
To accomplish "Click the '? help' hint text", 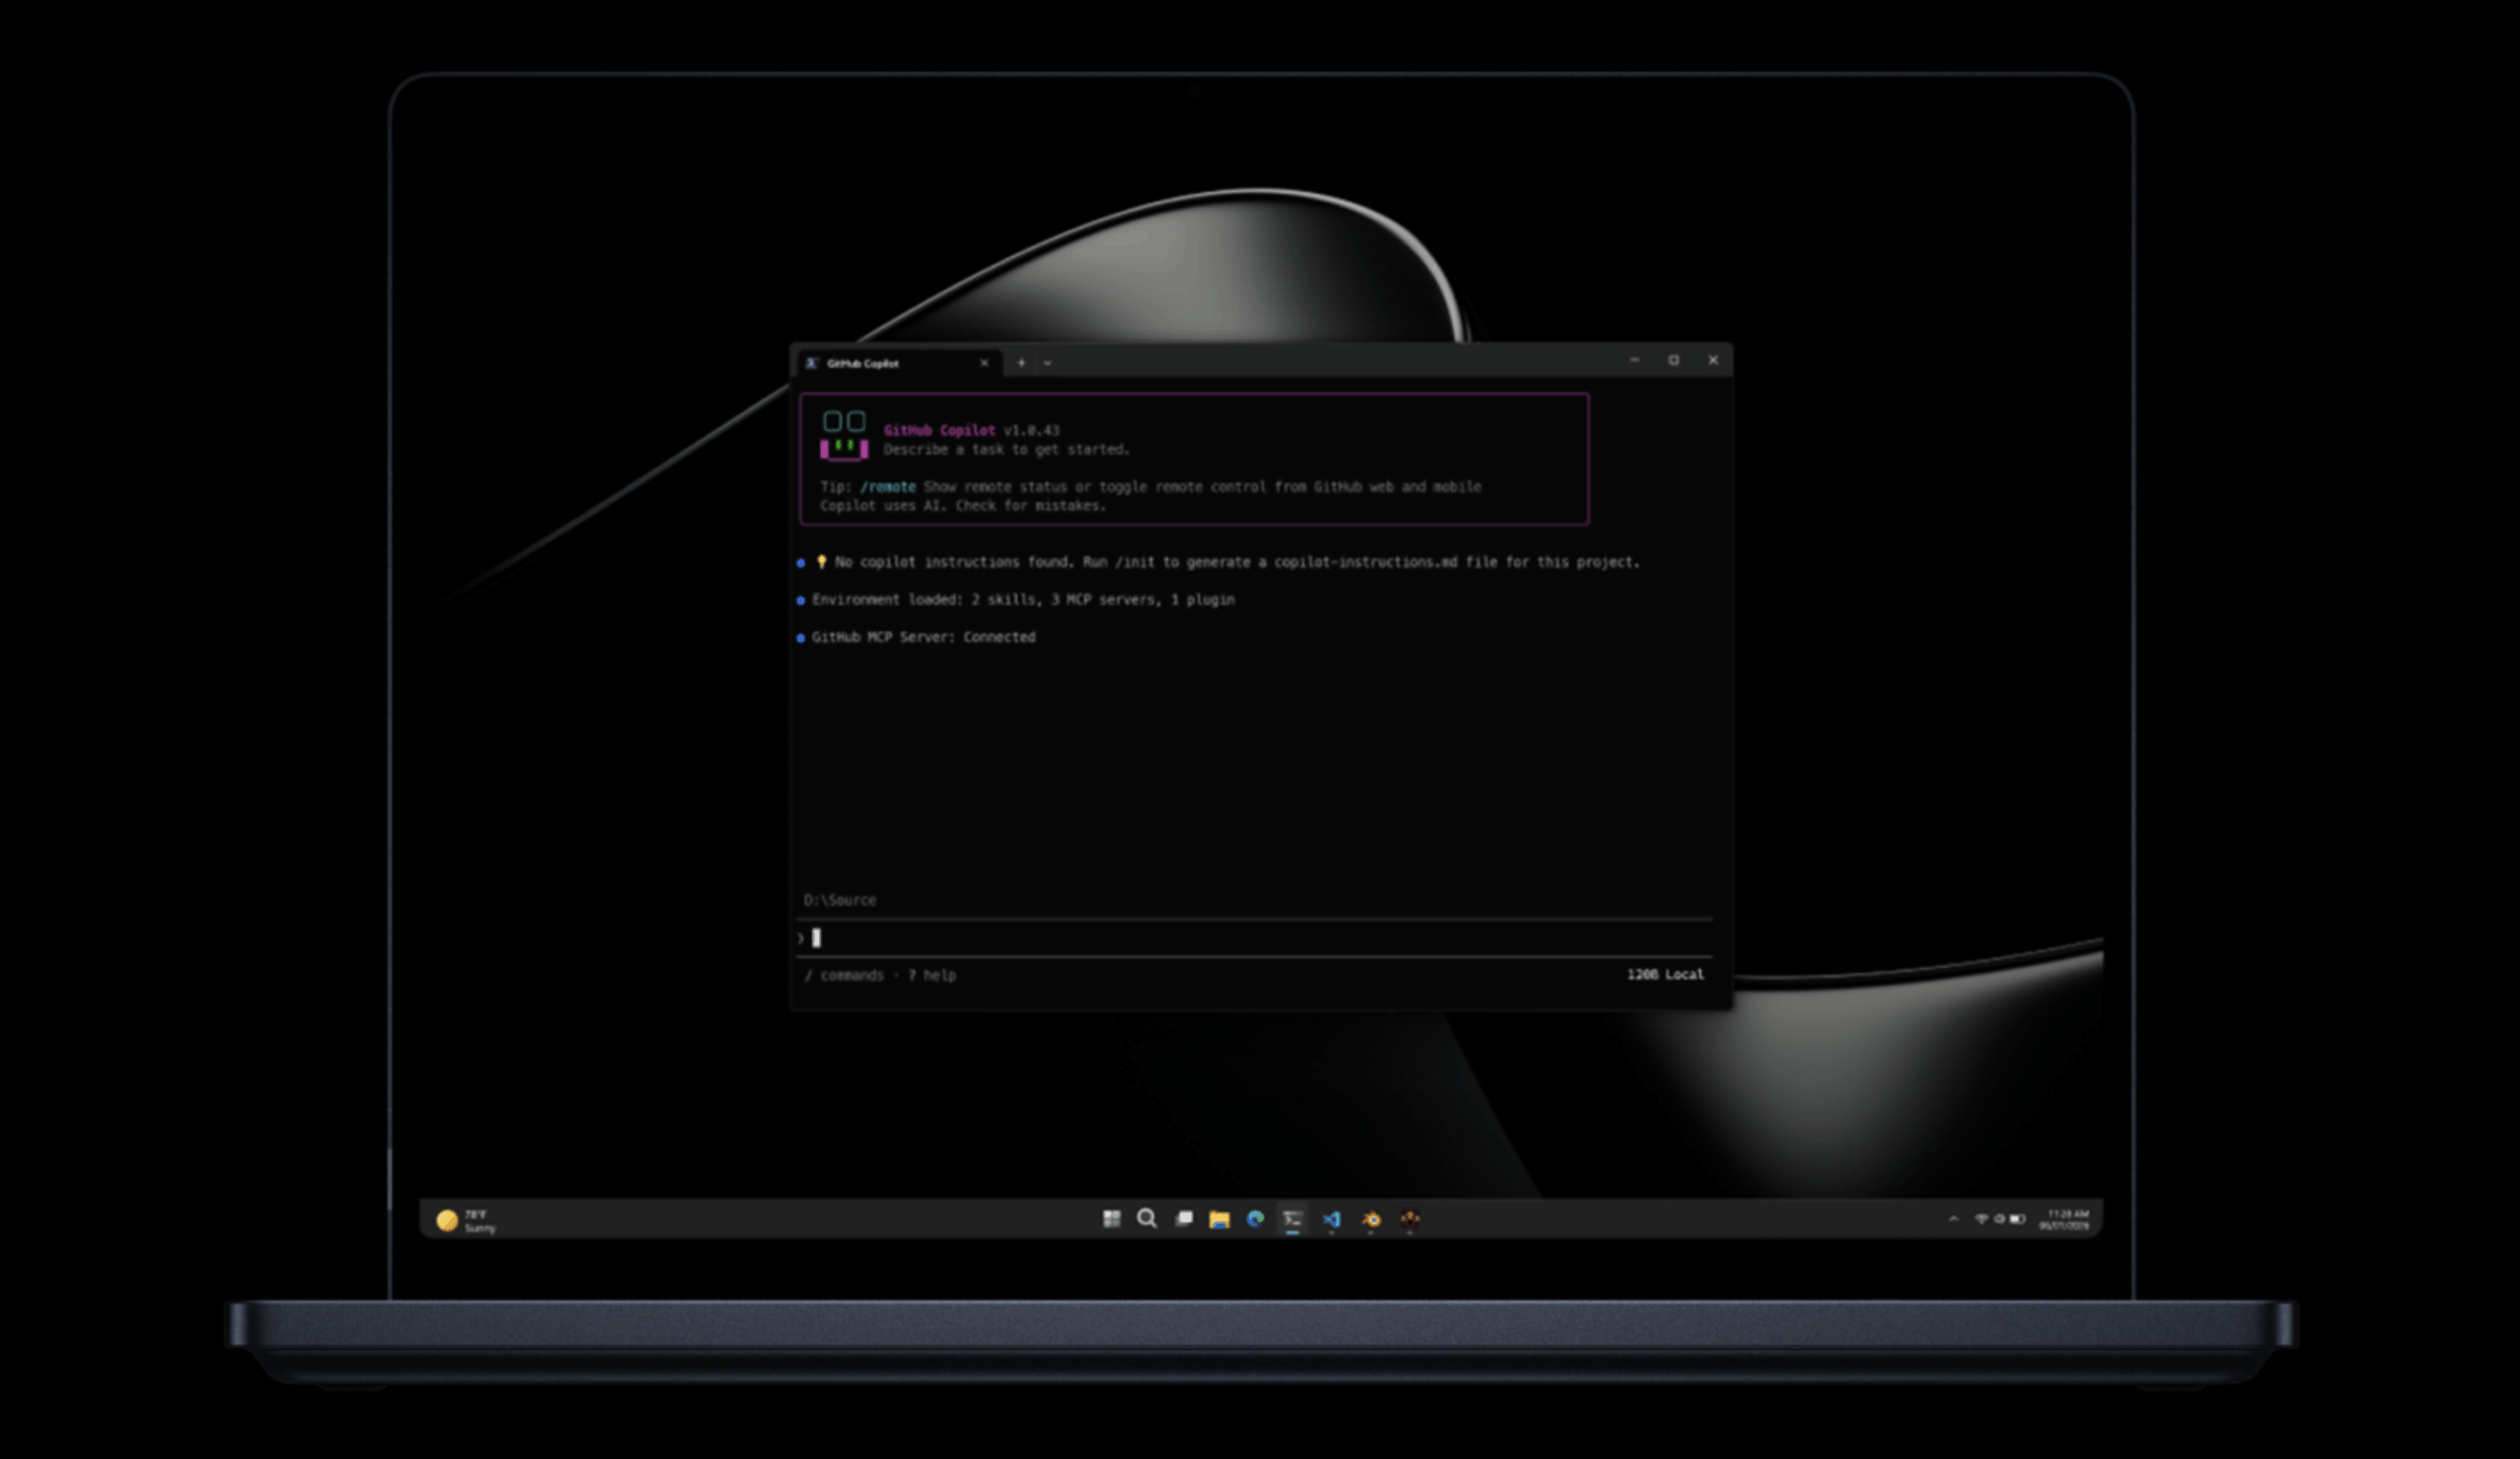I will 932,975.
